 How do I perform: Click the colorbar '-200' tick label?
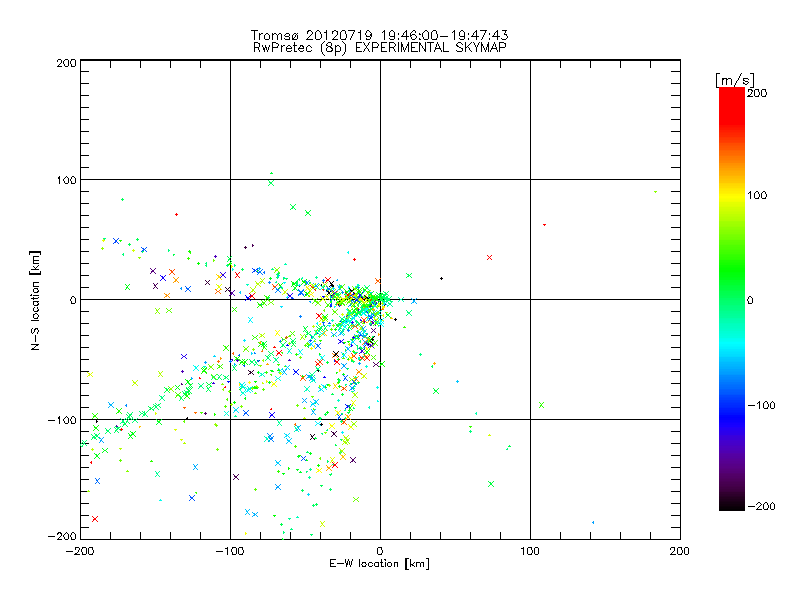click(761, 506)
